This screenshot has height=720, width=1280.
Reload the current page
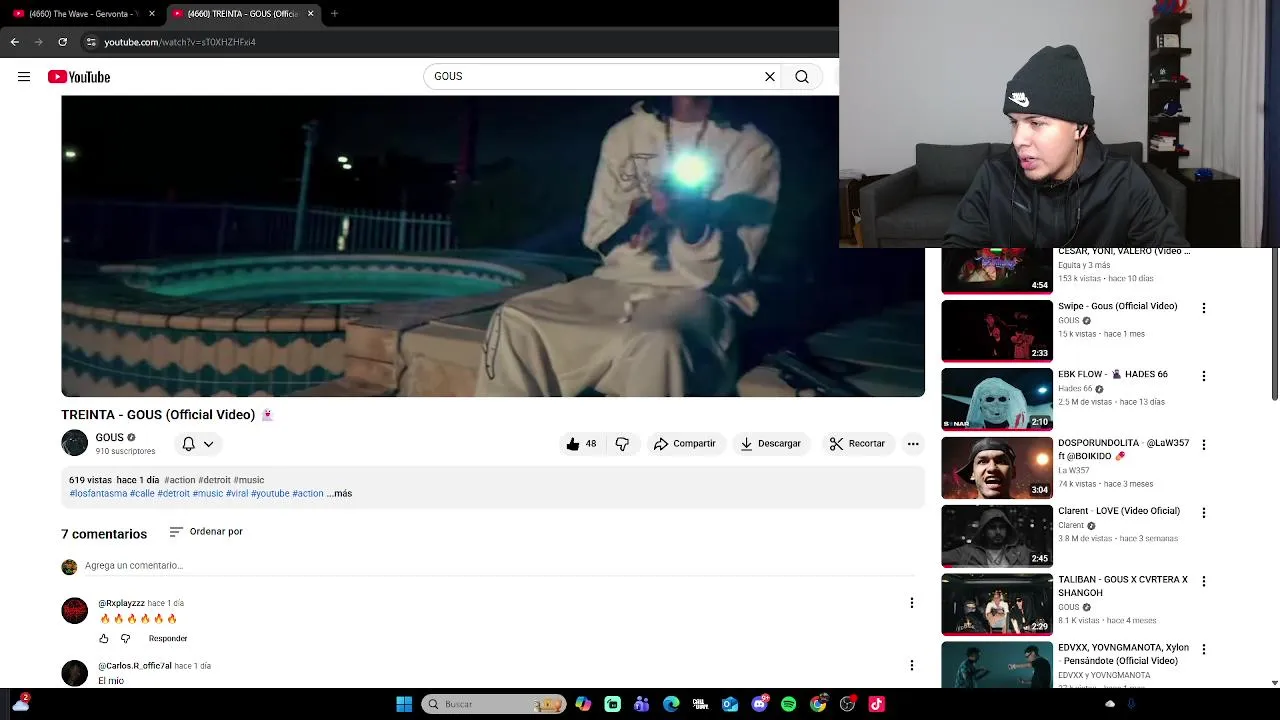point(62,42)
